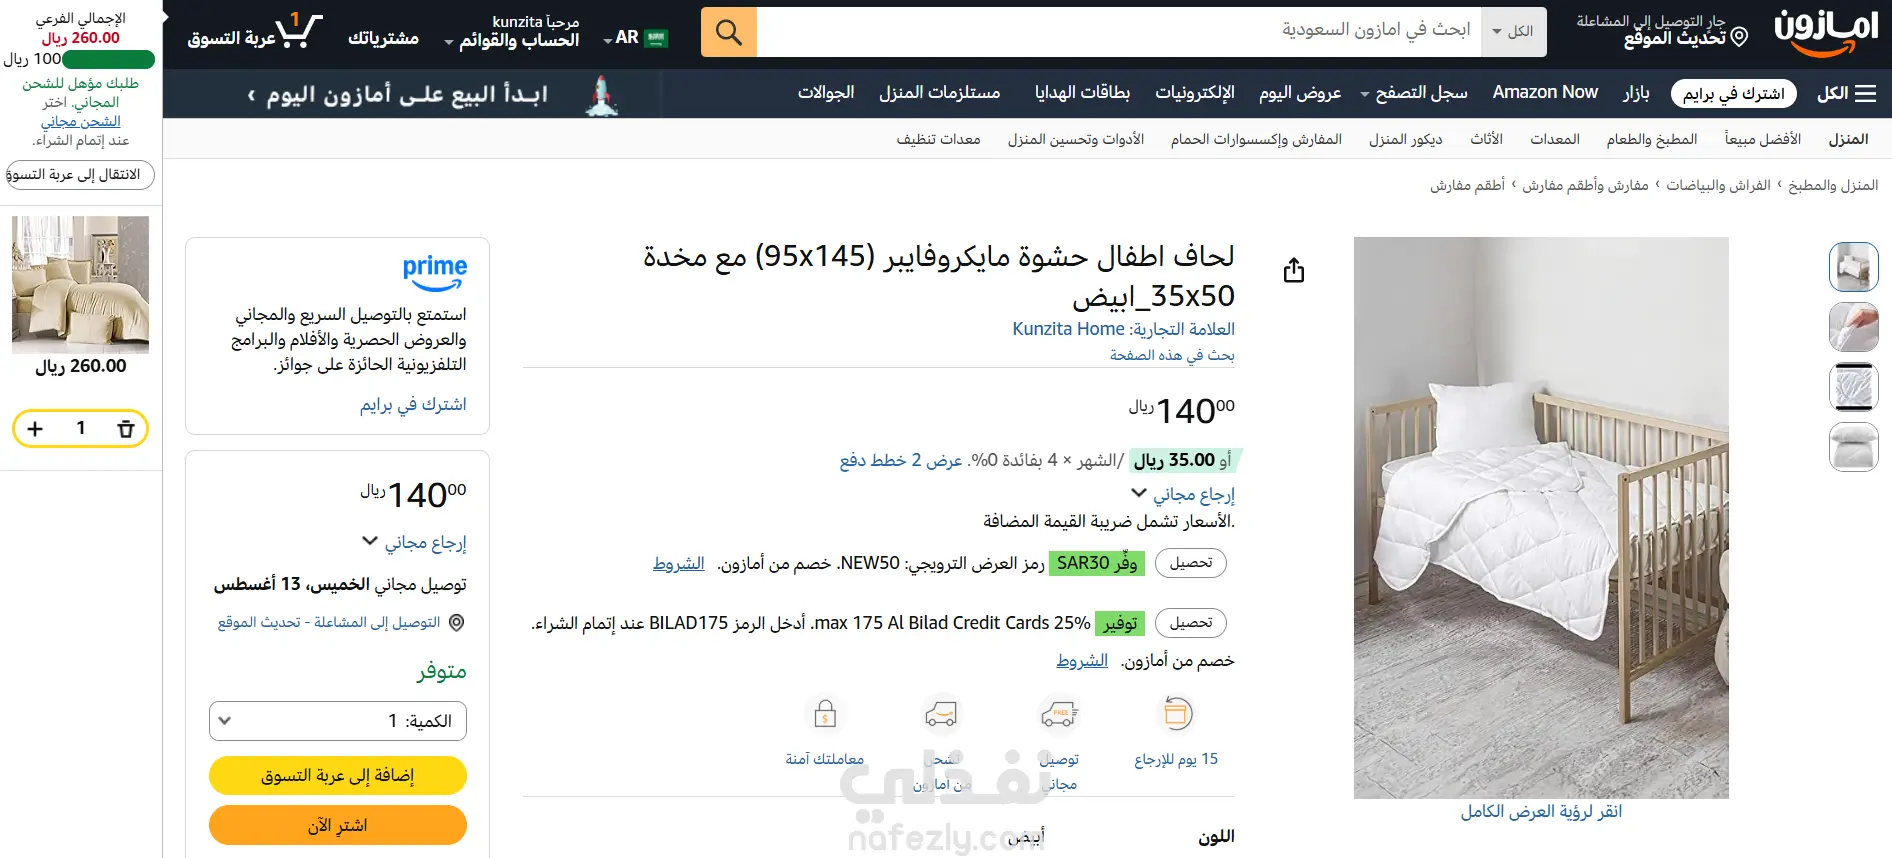Image resolution: width=1892 pixels, height=858 pixels.
Task: Select المفارش وإكسسوارات الحمام sub-navigation tab
Action: click(x=1257, y=139)
